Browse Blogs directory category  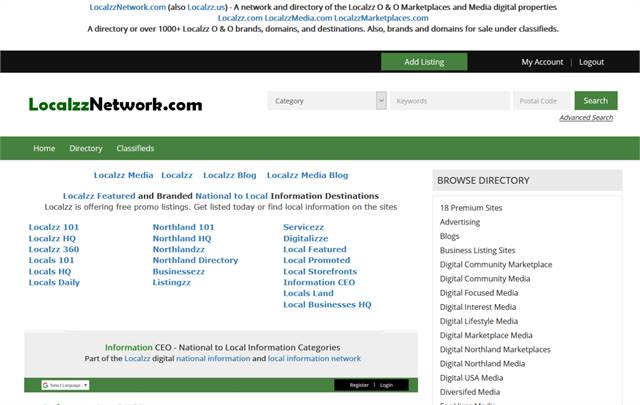tap(449, 236)
